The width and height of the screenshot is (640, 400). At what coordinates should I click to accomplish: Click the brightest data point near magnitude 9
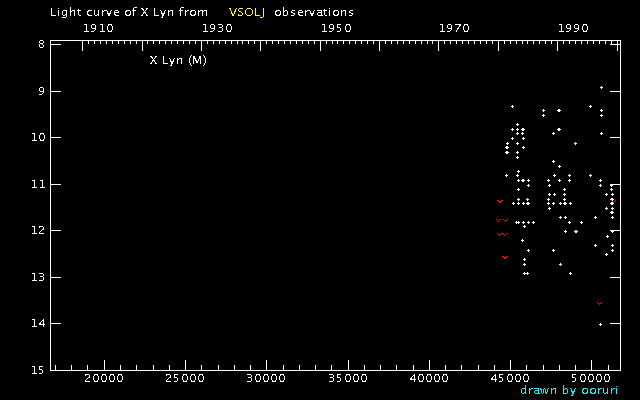(601, 87)
